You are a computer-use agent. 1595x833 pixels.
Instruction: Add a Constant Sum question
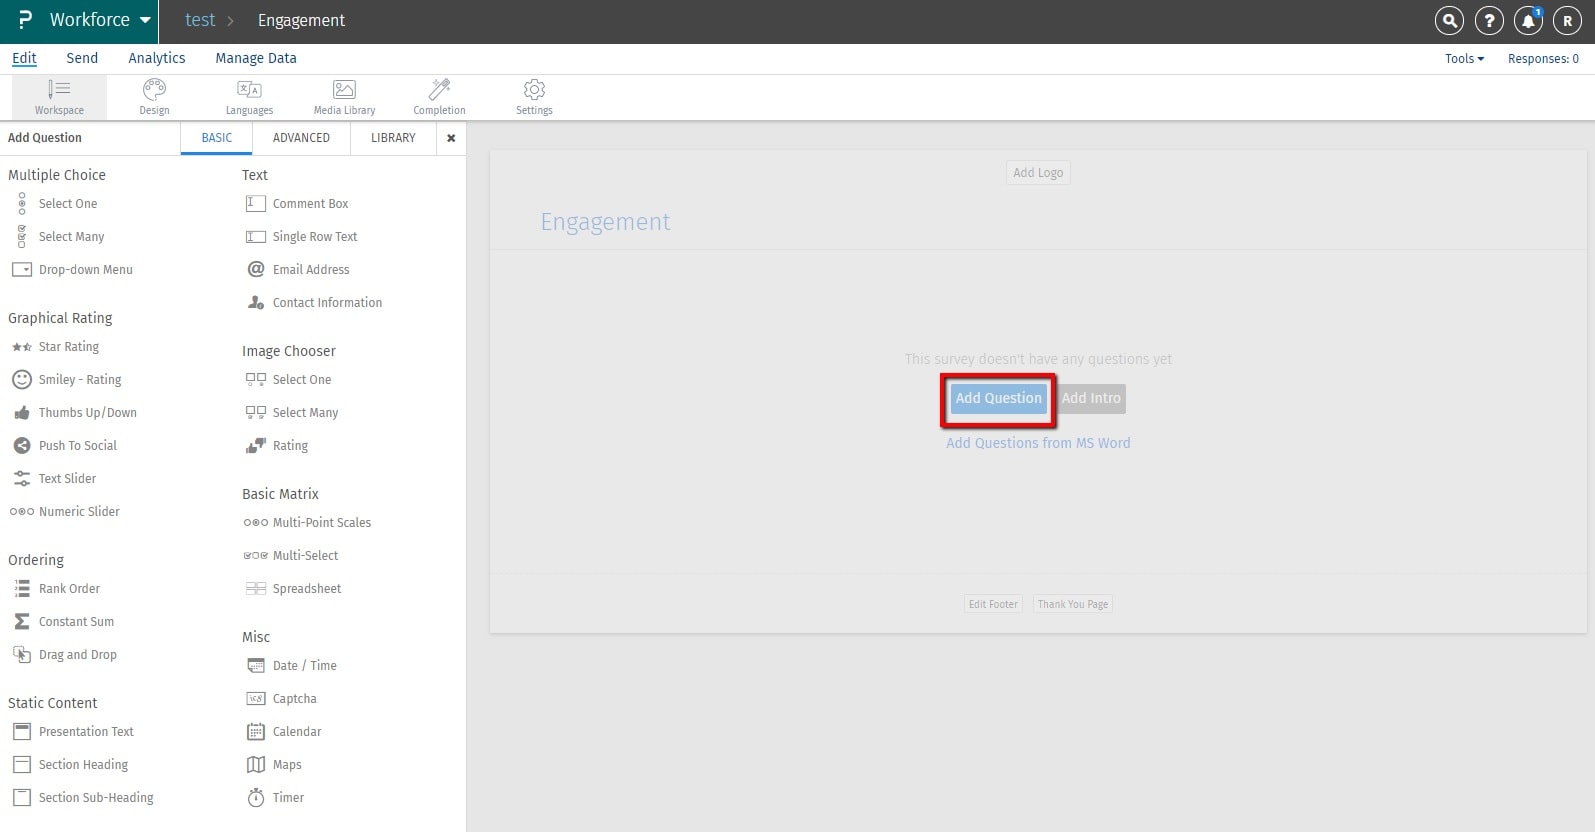click(63, 622)
